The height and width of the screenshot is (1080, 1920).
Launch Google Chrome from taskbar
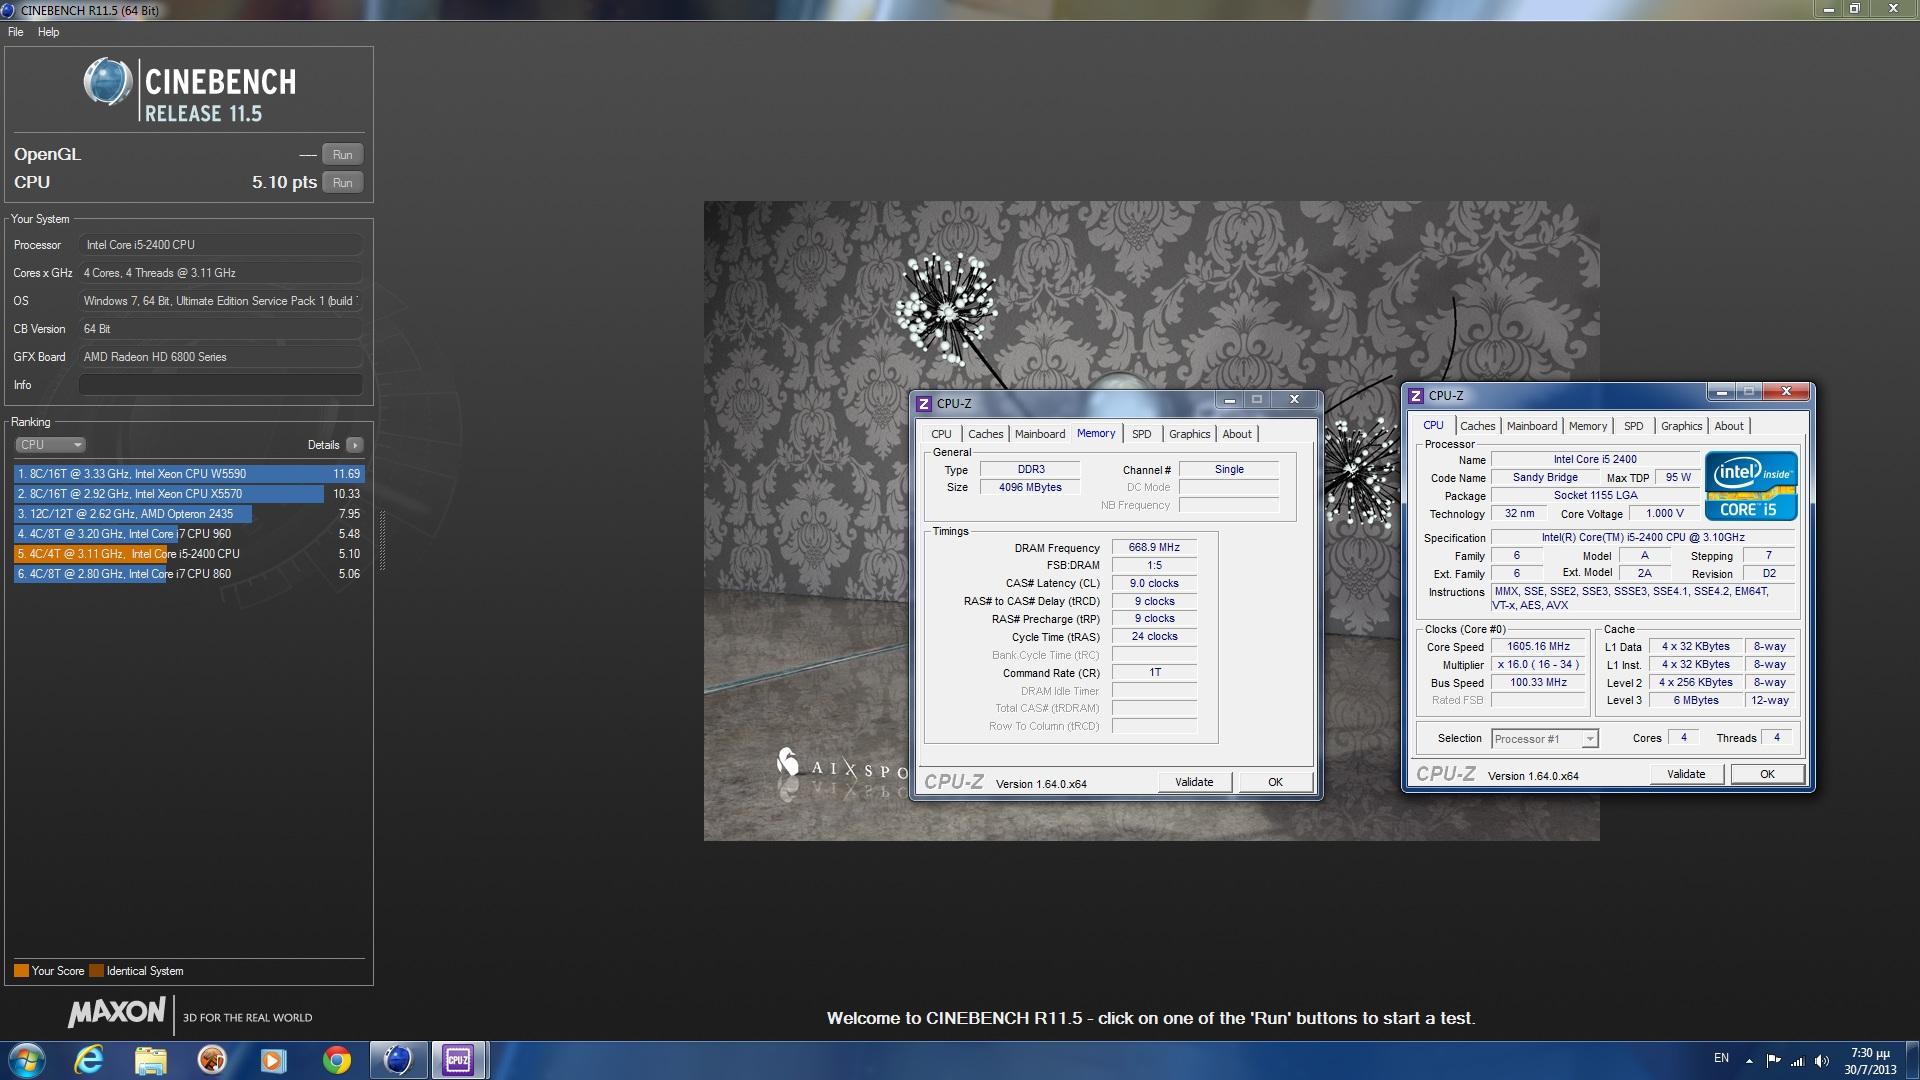click(336, 1060)
